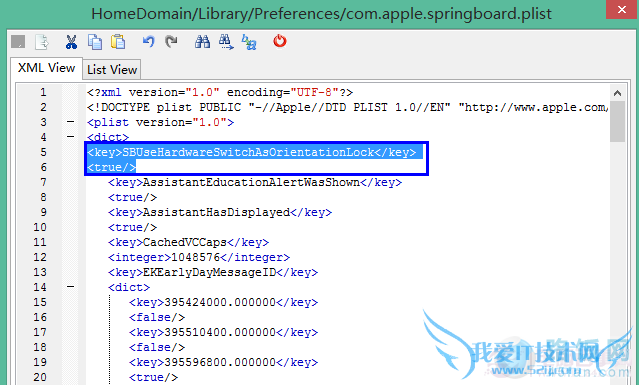Click the xml version declaration line
Image resolution: width=639 pixels, height=385 pixels.
point(220,92)
